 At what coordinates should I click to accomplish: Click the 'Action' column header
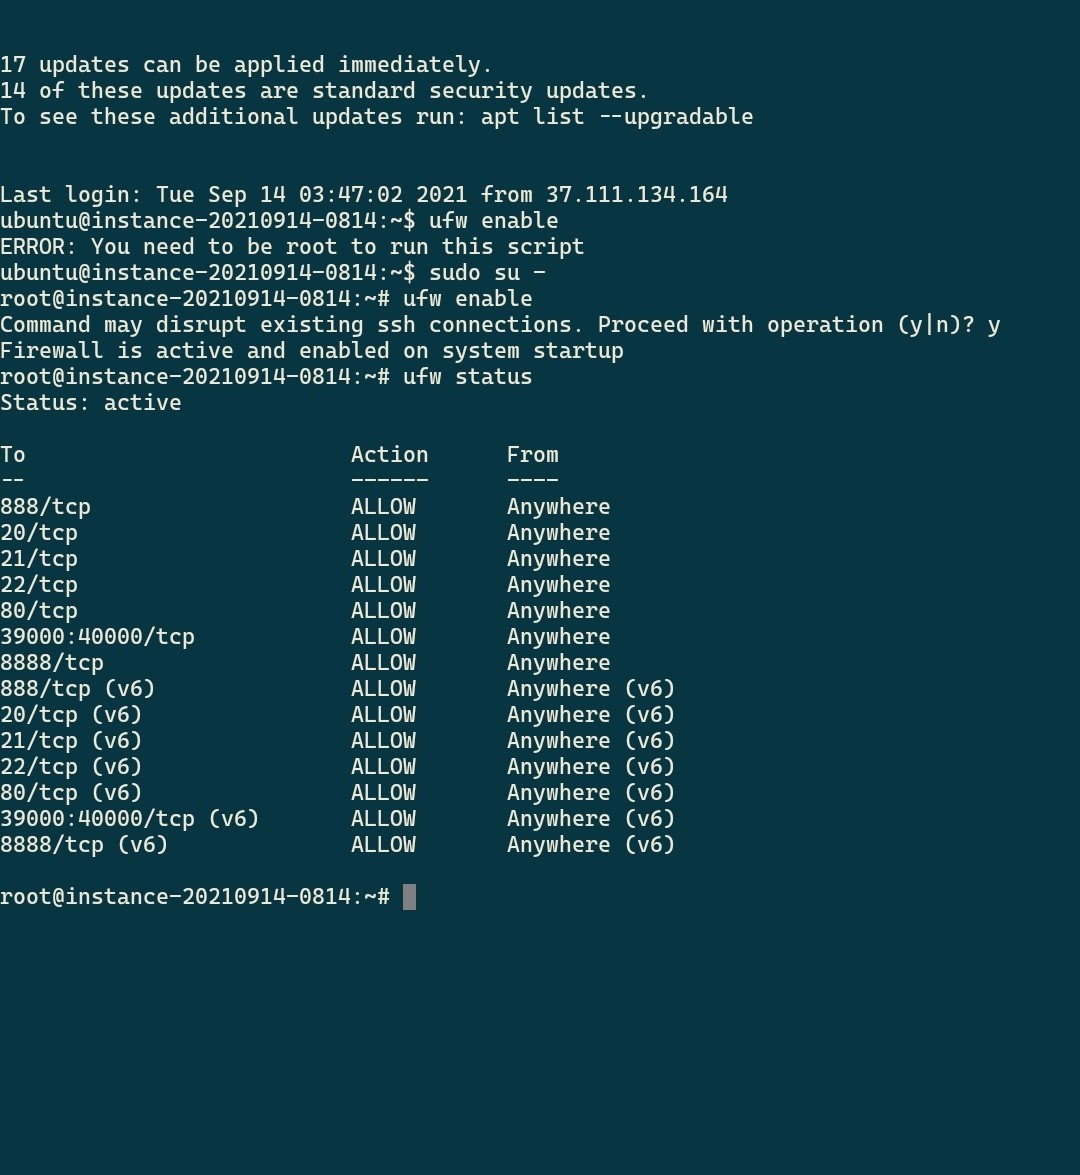[389, 455]
